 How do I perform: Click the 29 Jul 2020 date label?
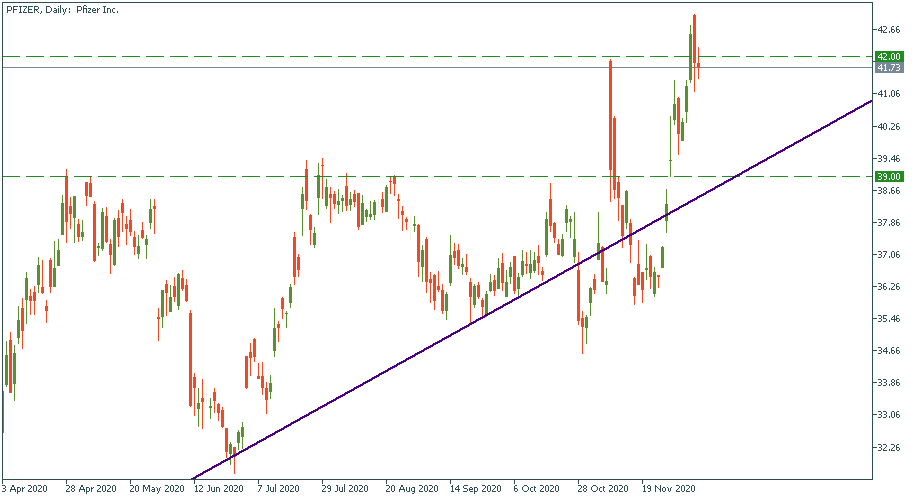pos(345,490)
